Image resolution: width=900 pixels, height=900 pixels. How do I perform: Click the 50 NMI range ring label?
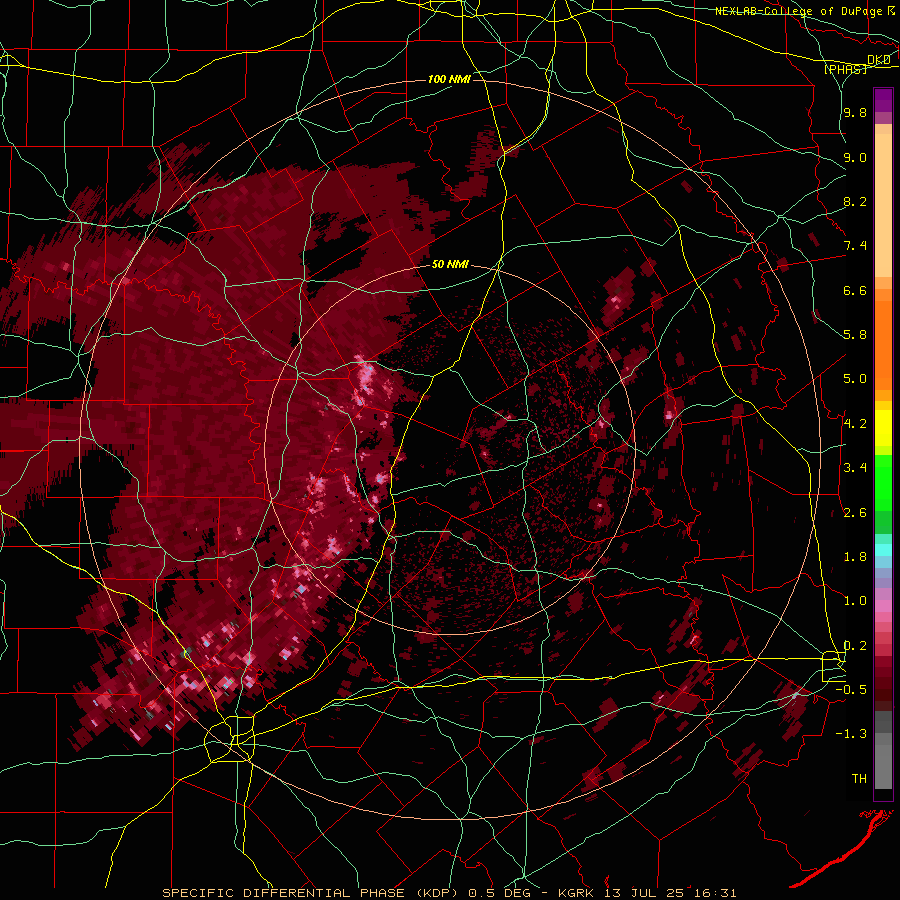point(451,265)
